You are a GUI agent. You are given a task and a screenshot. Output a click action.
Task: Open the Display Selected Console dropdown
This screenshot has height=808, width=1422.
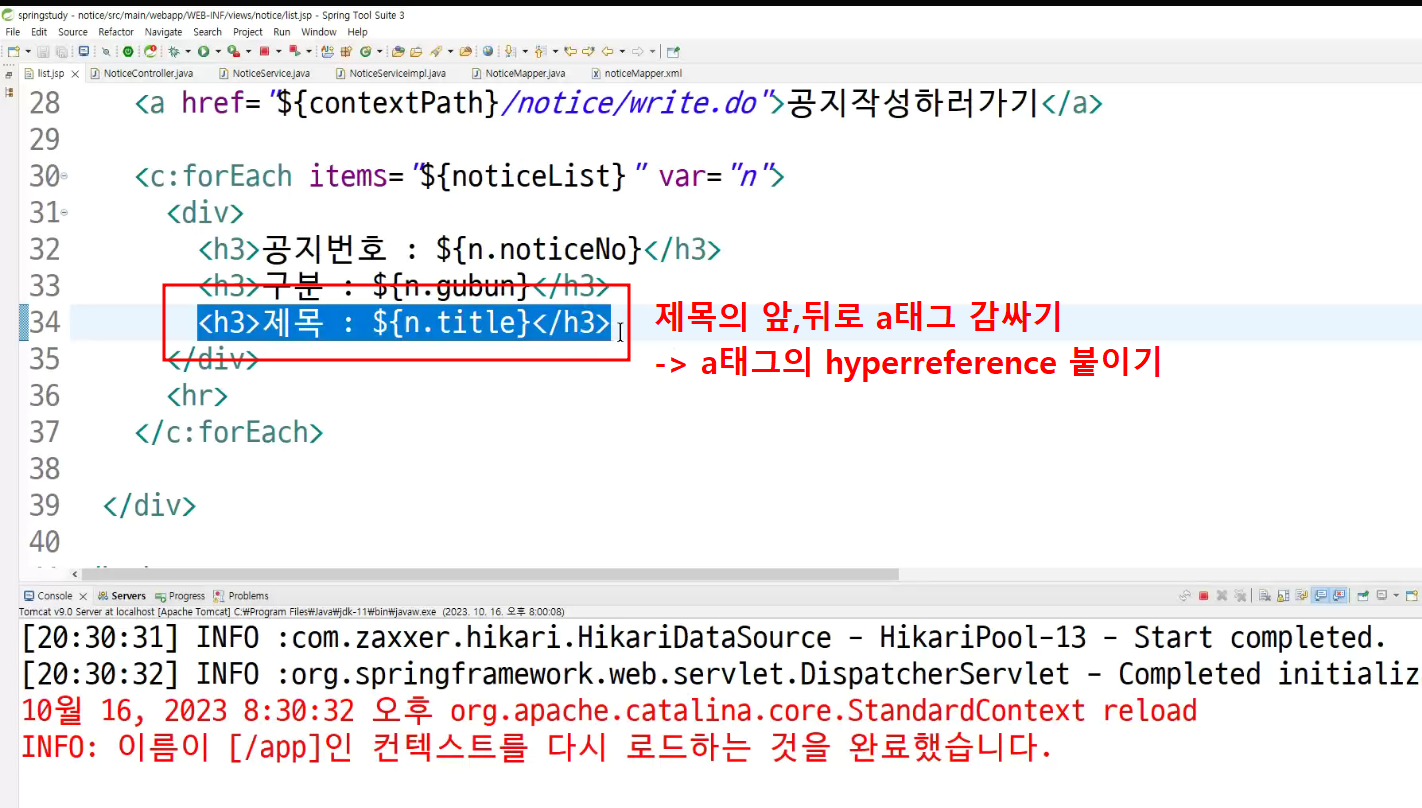click(1396, 596)
